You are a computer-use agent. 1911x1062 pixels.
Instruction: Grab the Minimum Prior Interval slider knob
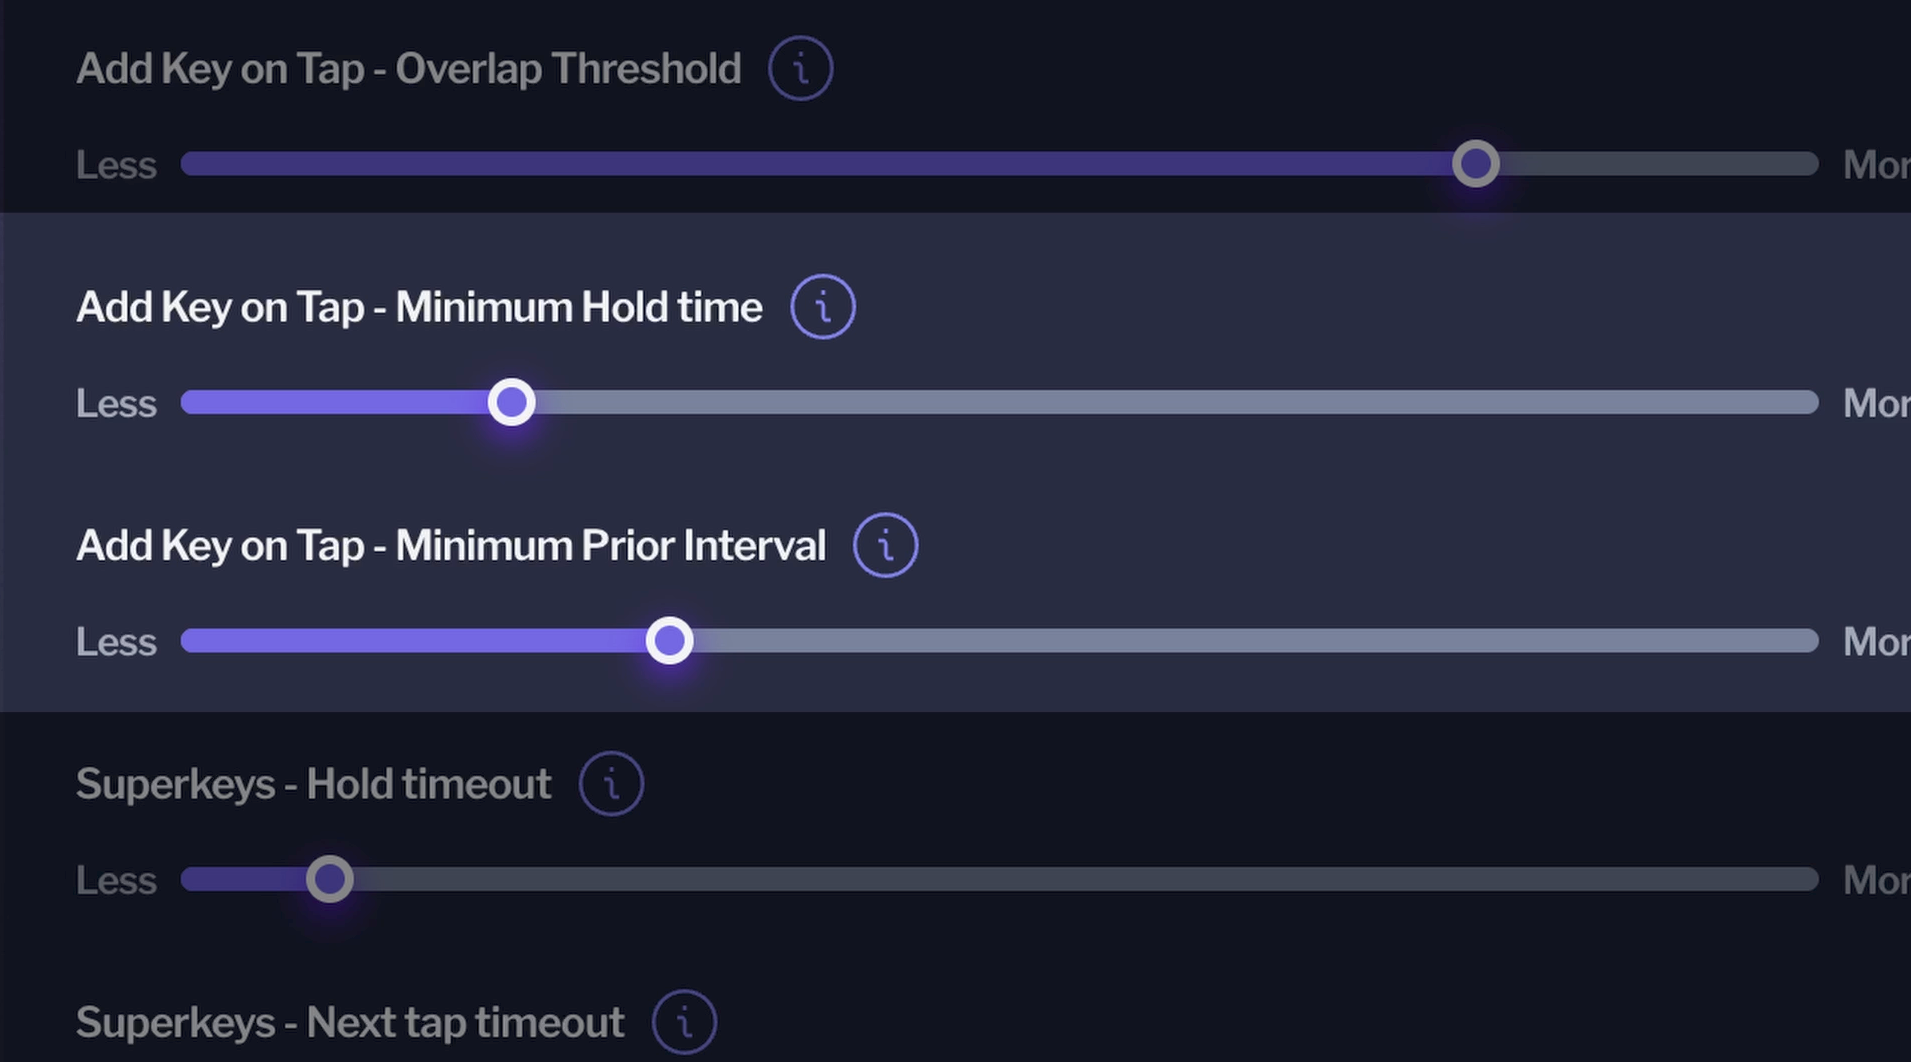669,640
